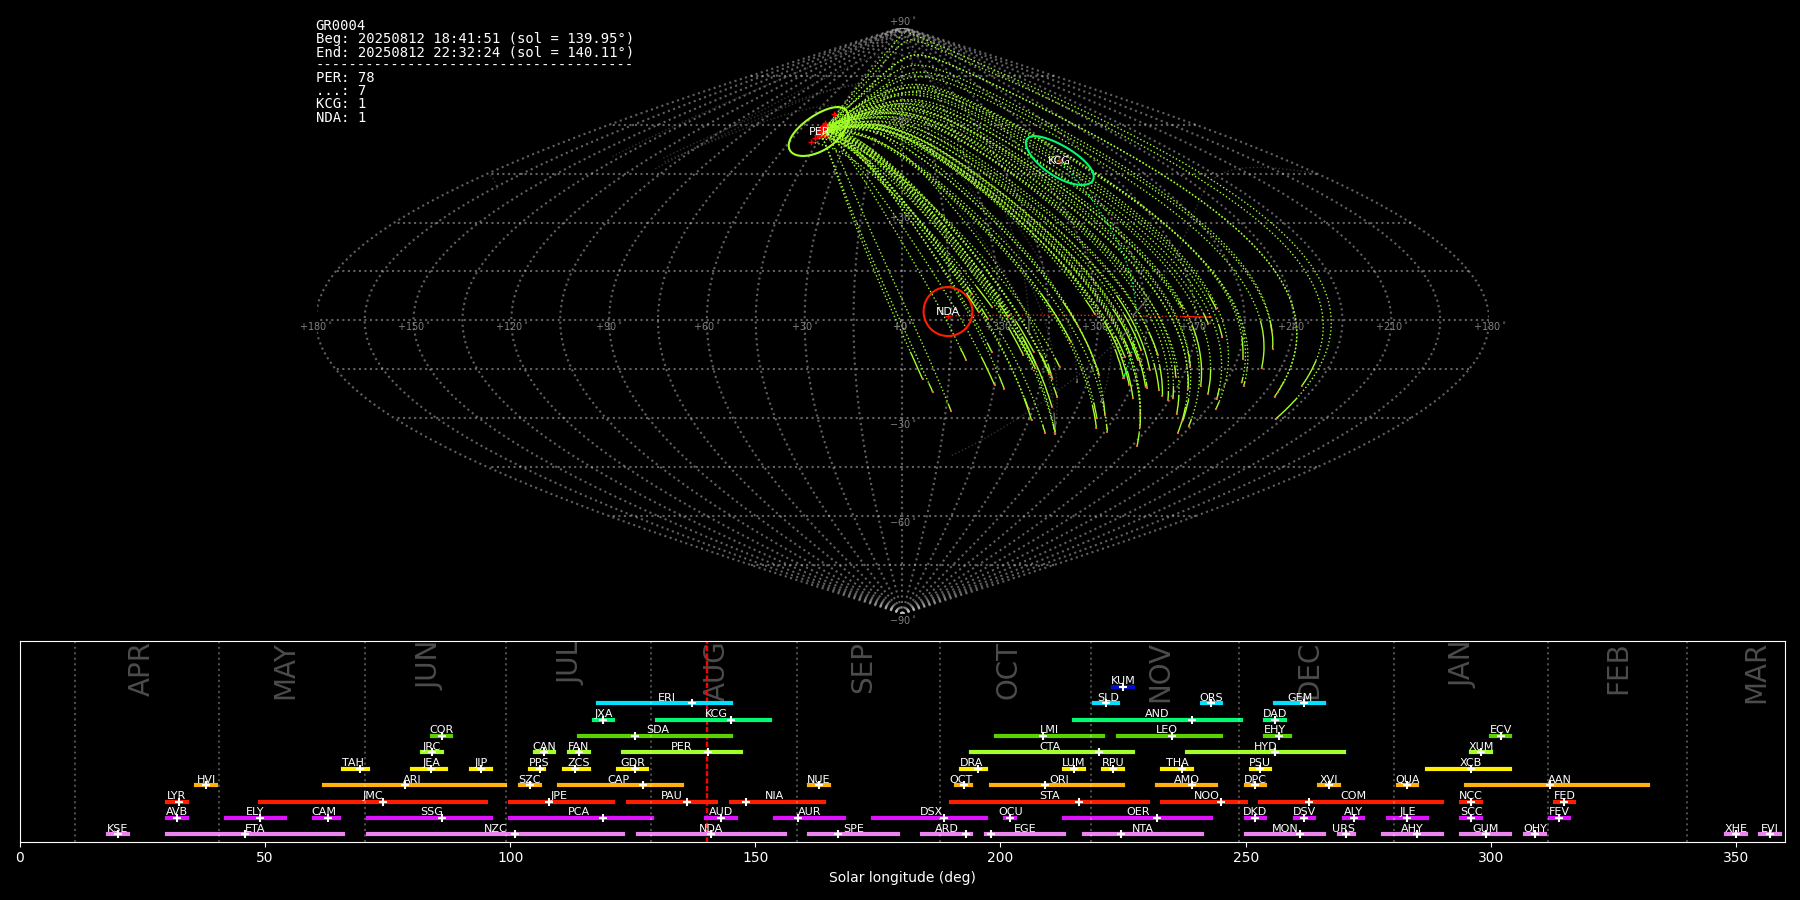1800x900 pixels.
Task: Click the red PAU shower bar
Action: coord(671,801)
